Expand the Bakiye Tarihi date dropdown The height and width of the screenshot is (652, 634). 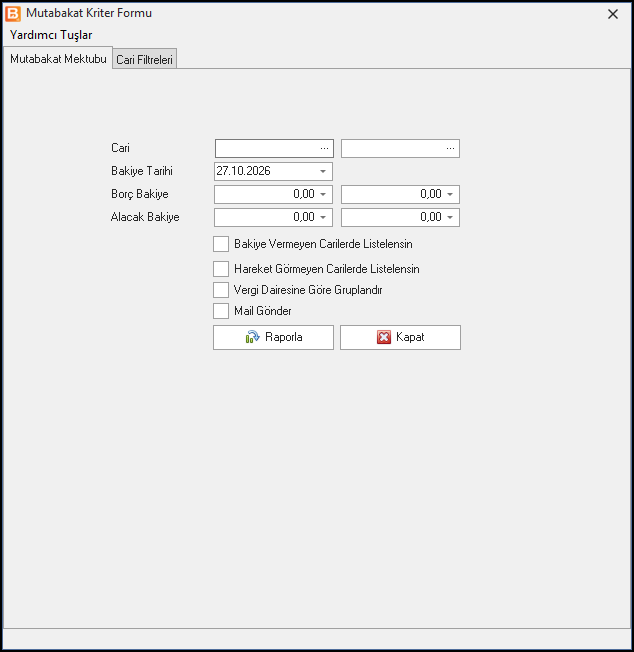(323, 171)
